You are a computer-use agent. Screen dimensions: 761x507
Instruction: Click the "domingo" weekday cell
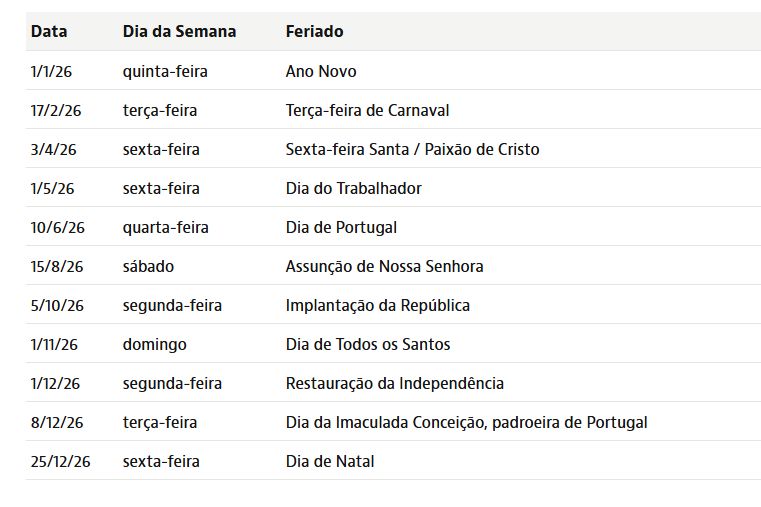[154, 344]
